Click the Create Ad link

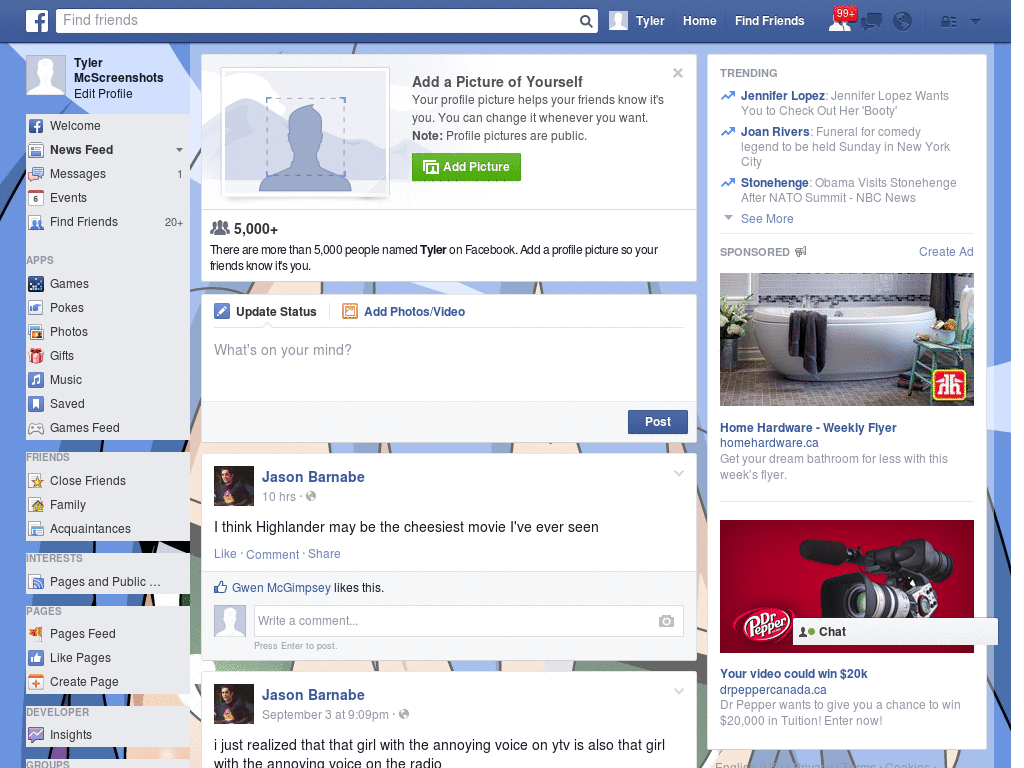pyautogui.click(x=946, y=252)
